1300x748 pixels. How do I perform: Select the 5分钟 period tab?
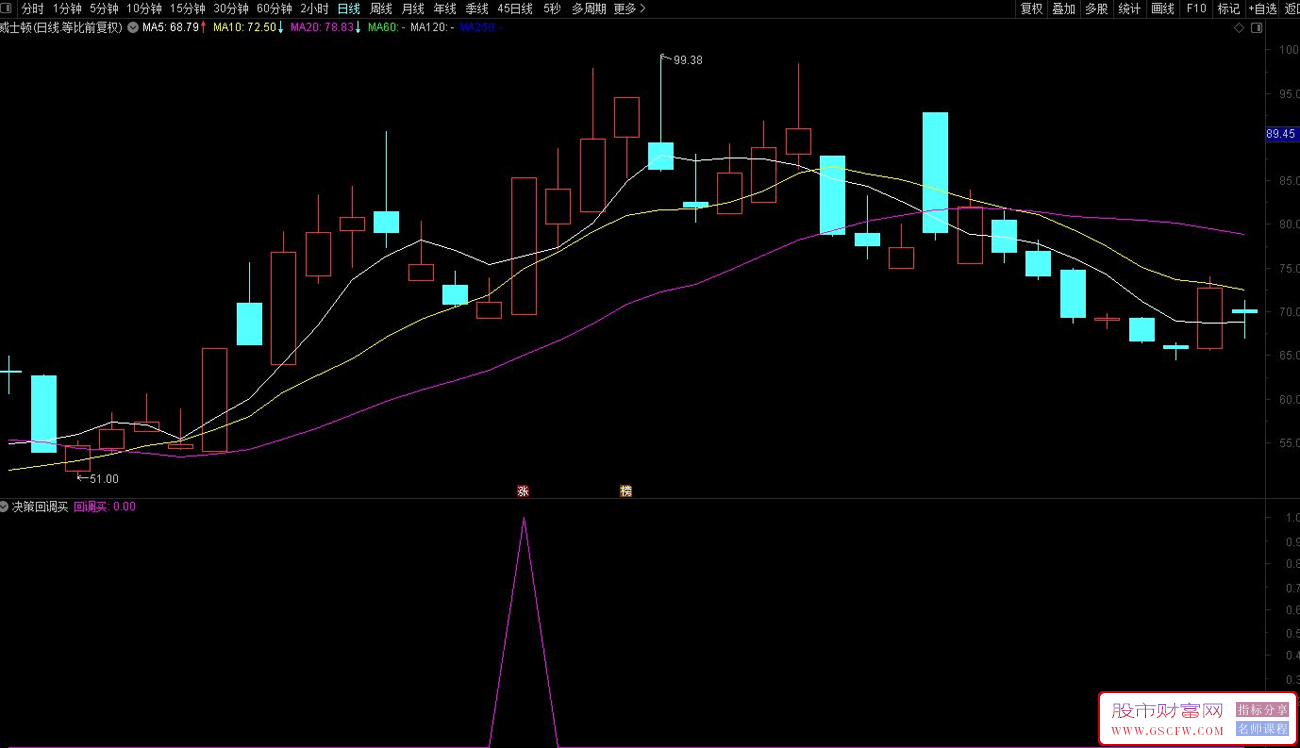[104, 8]
